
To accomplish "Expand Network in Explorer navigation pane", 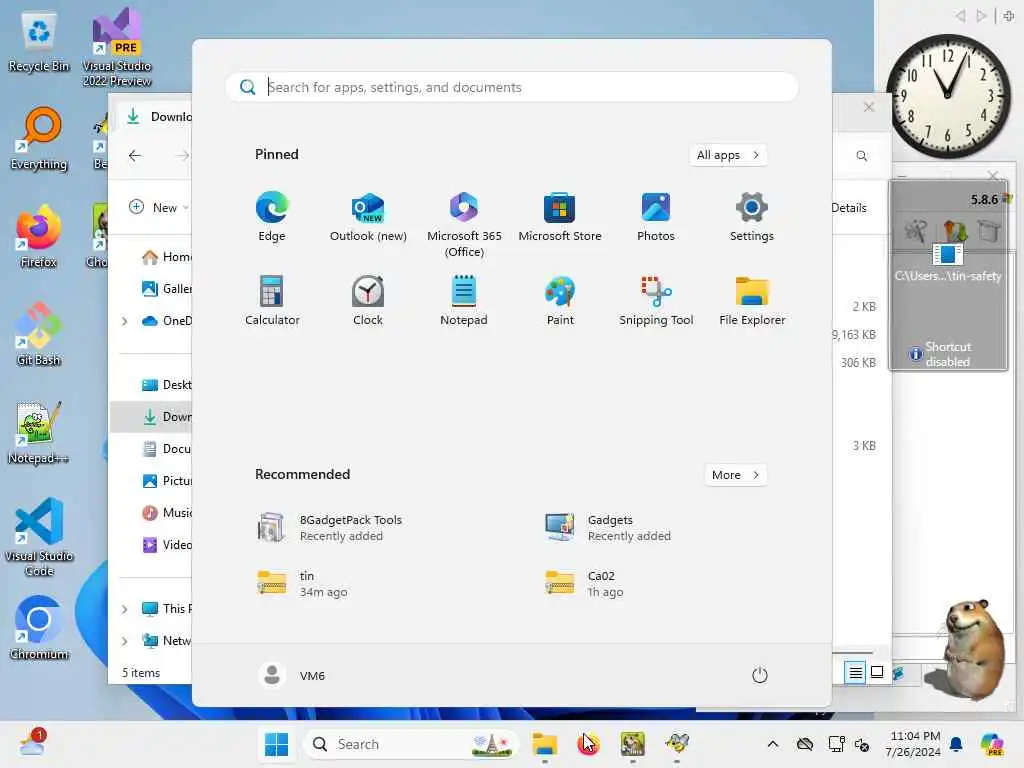I will pyautogui.click(x=124, y=641).
